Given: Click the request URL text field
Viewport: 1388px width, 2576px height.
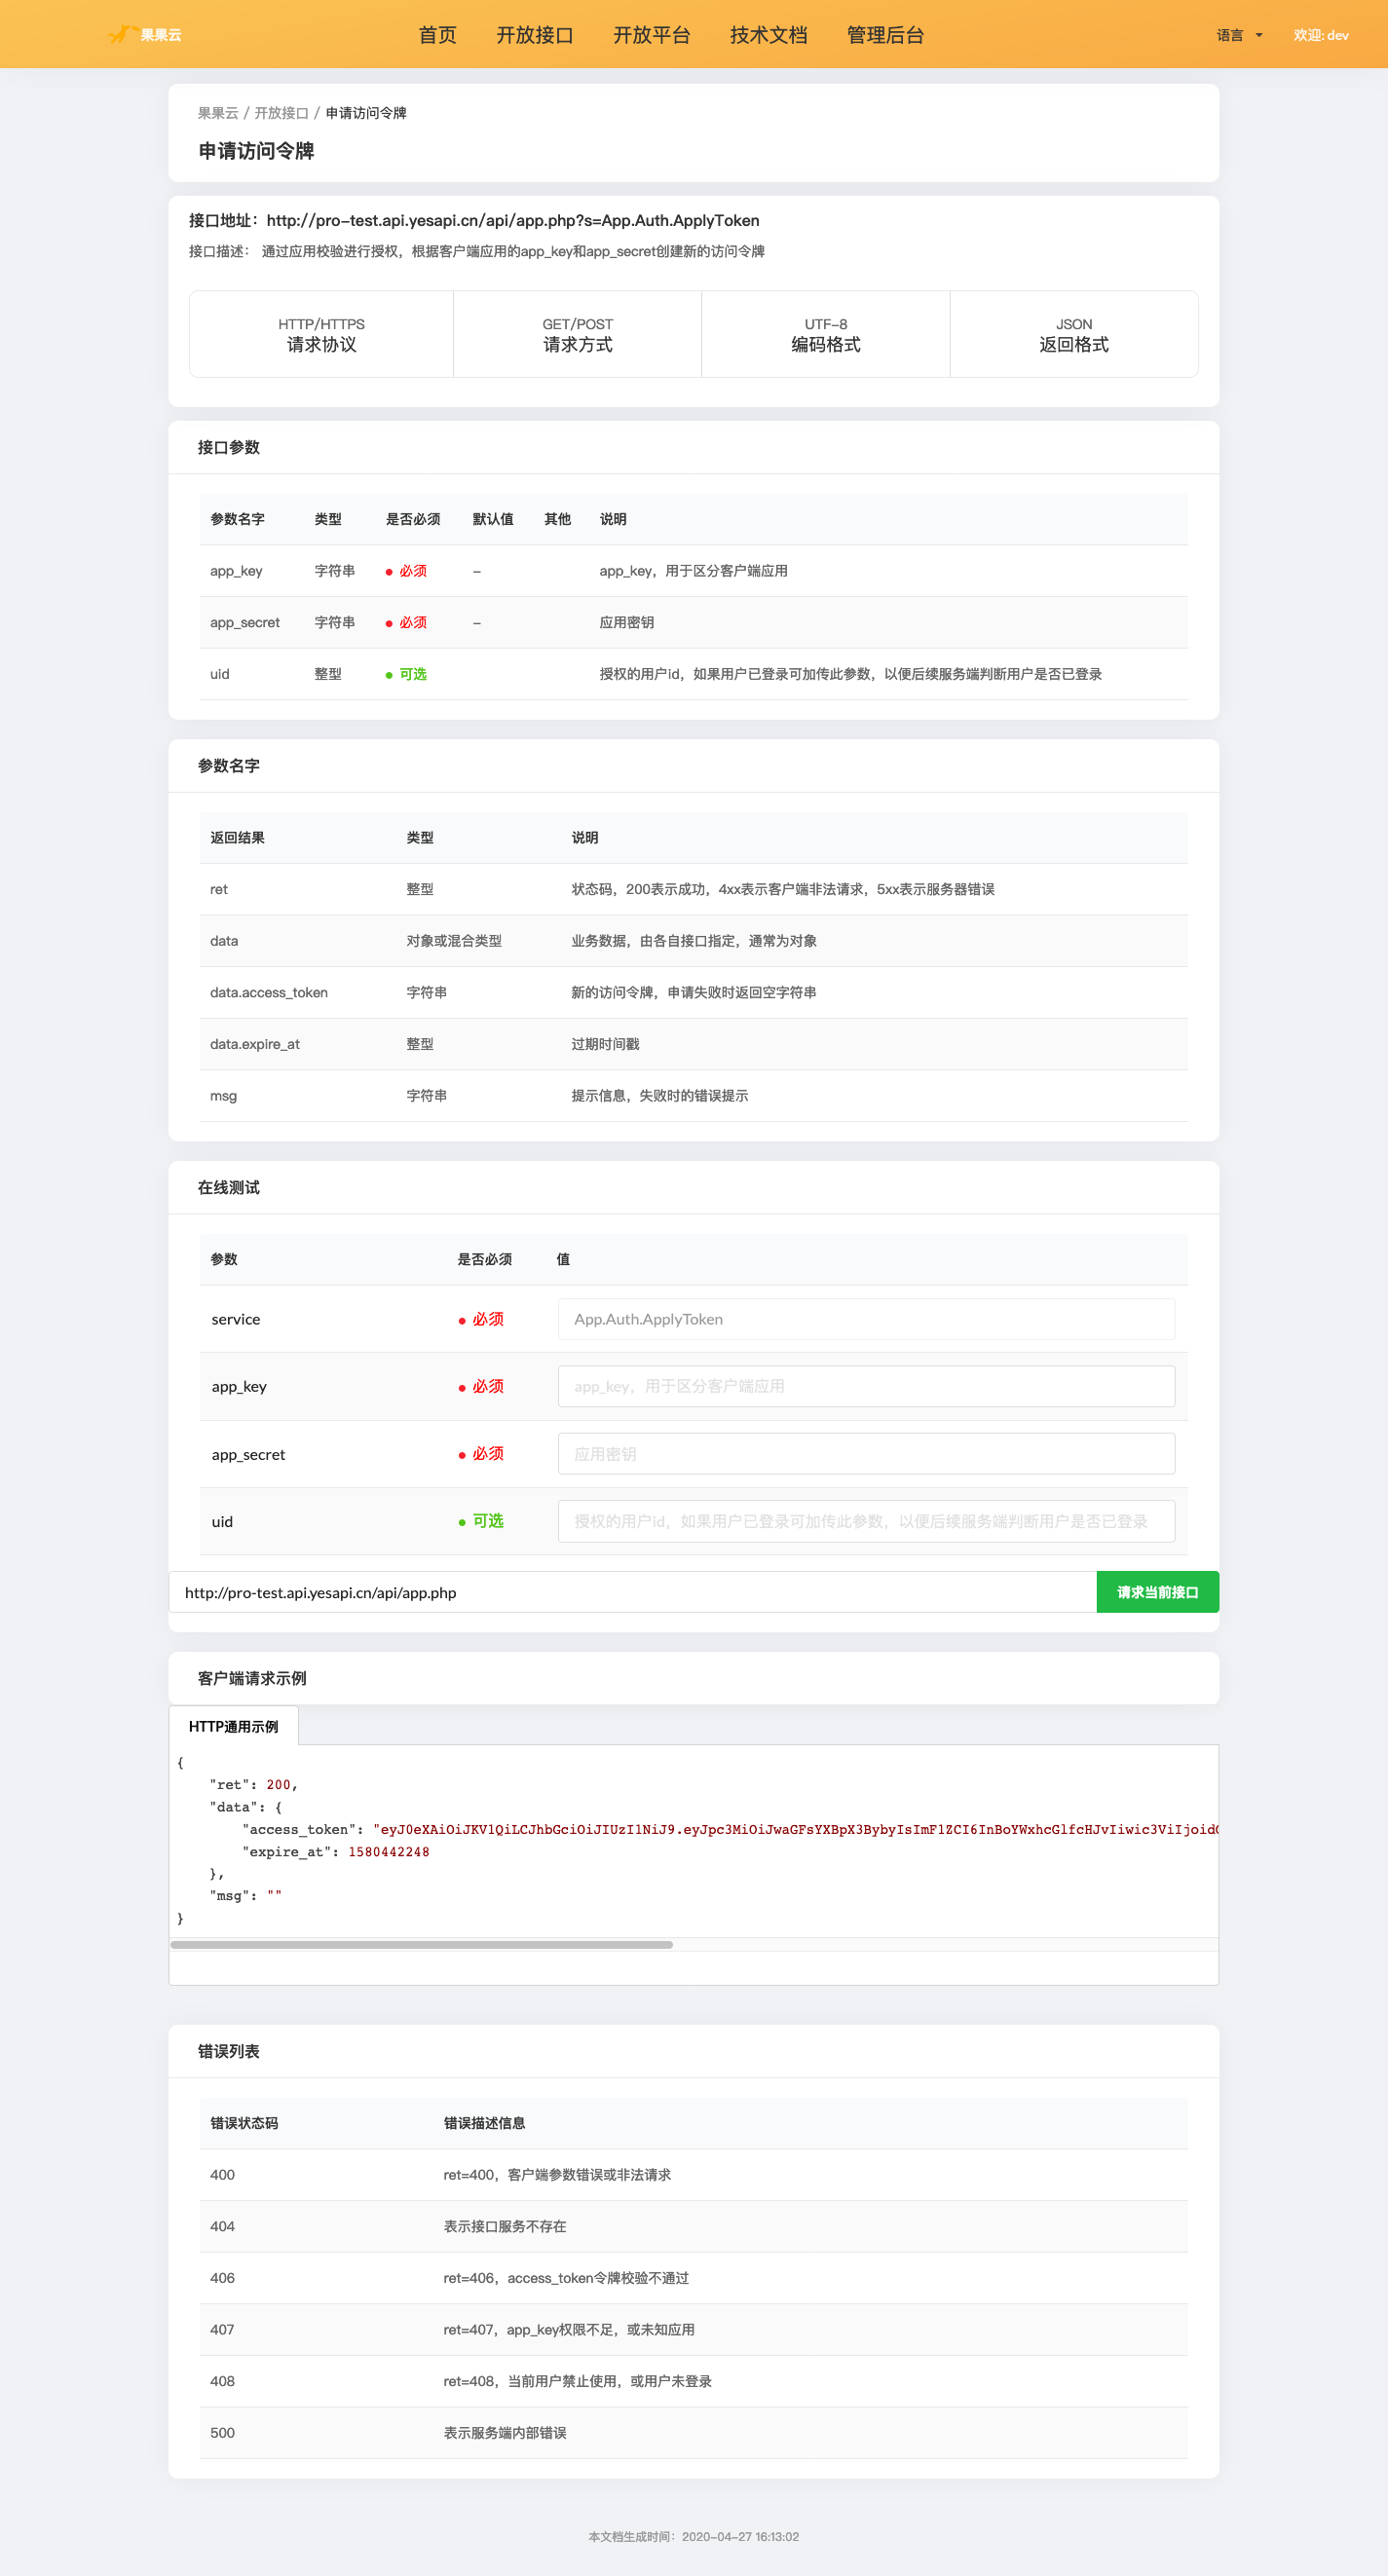Looking at the screenshot, I should pos(632,1592).
